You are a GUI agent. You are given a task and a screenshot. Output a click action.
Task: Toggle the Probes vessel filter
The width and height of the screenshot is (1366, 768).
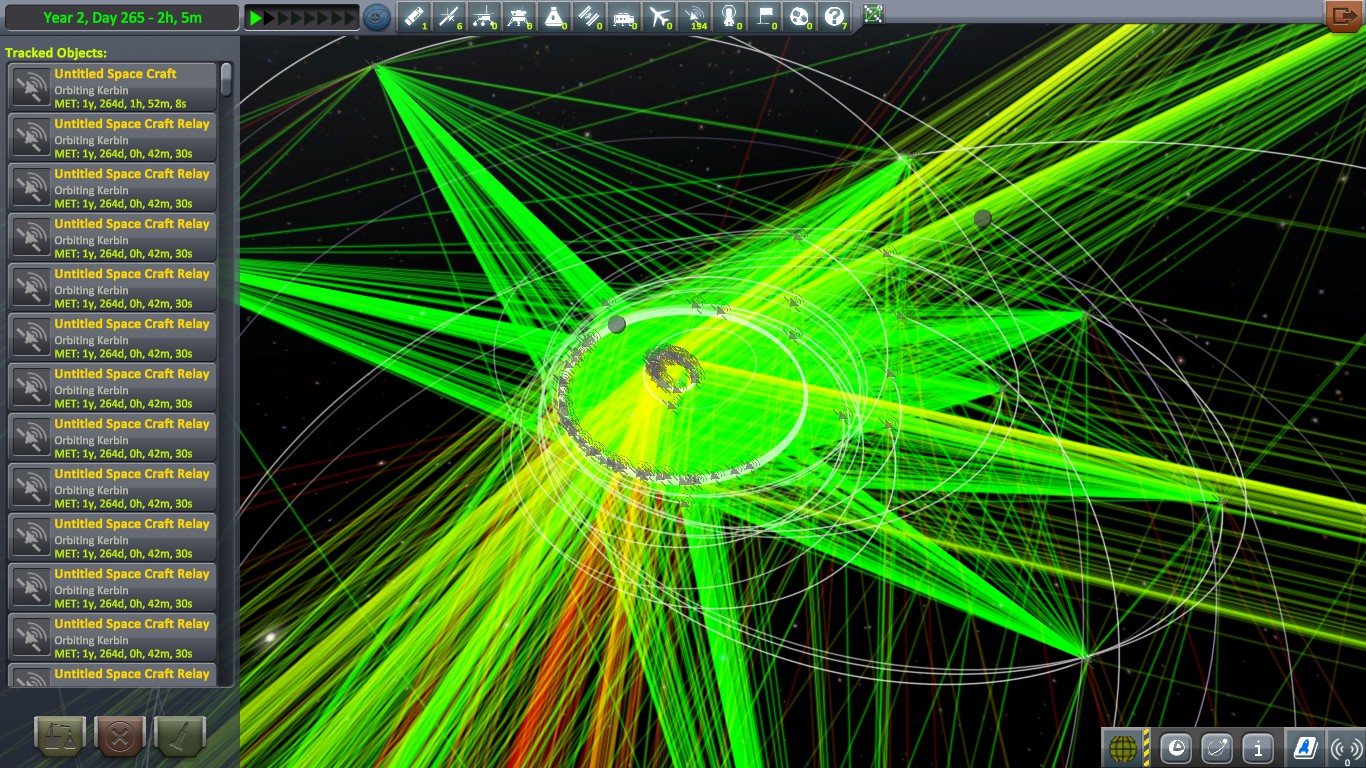click(449, 17)
